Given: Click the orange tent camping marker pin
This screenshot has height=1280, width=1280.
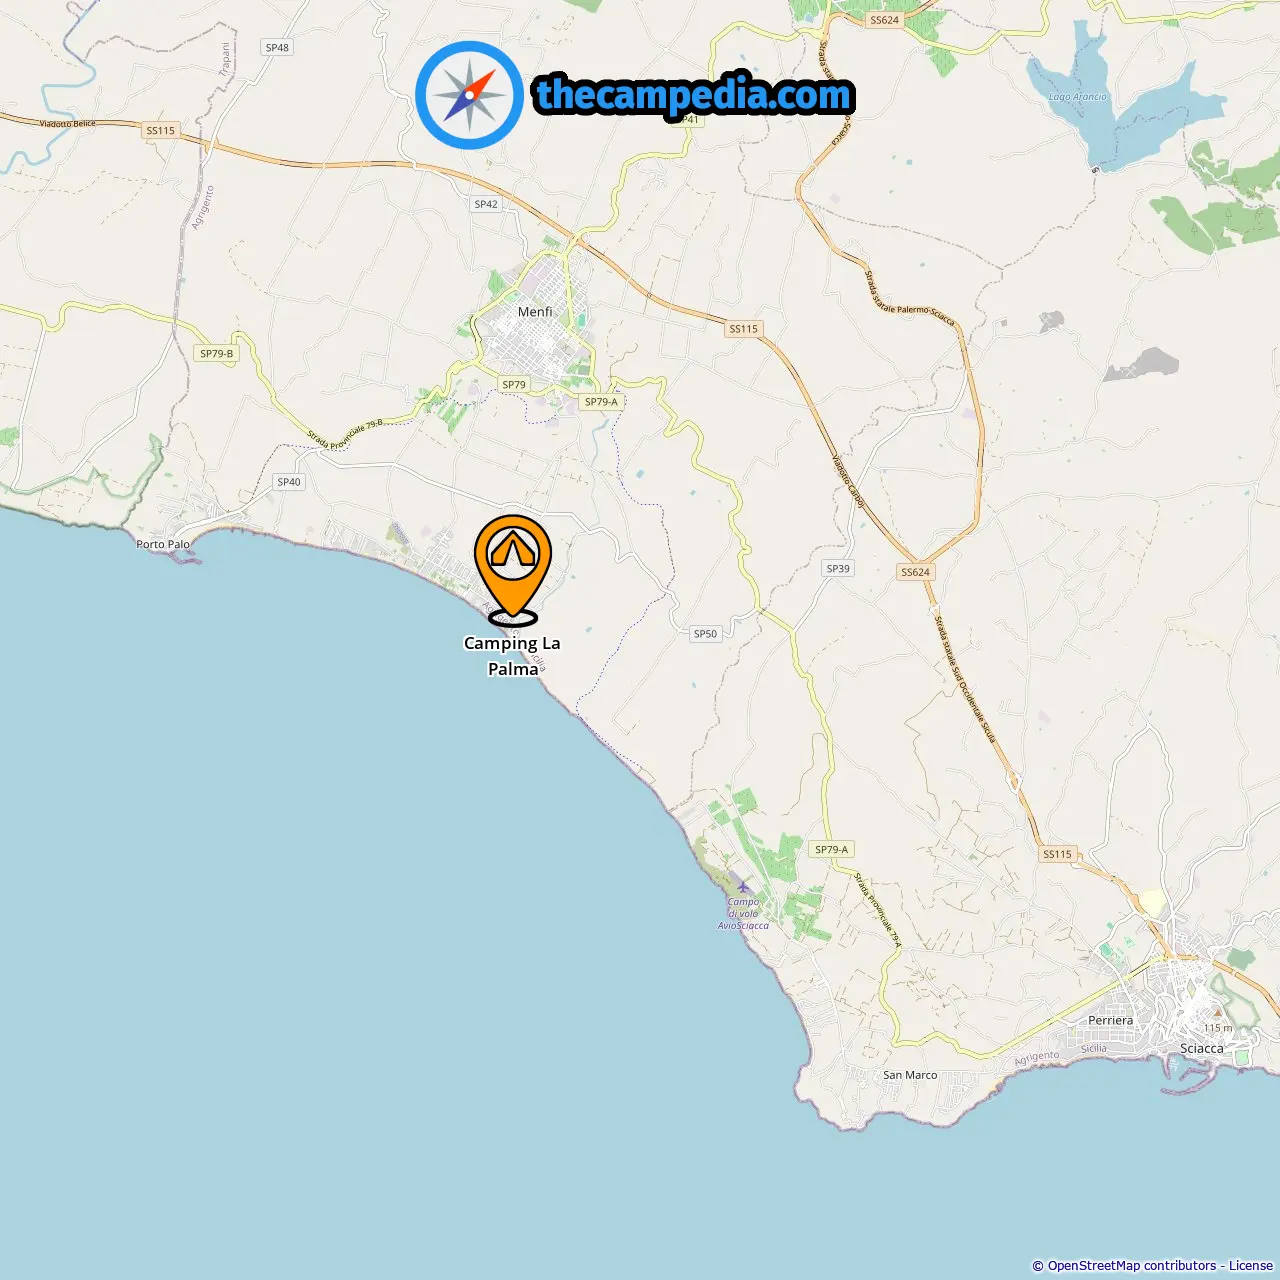Looking at the screenshot, I should pyautogui.click(x=512, y=568).
